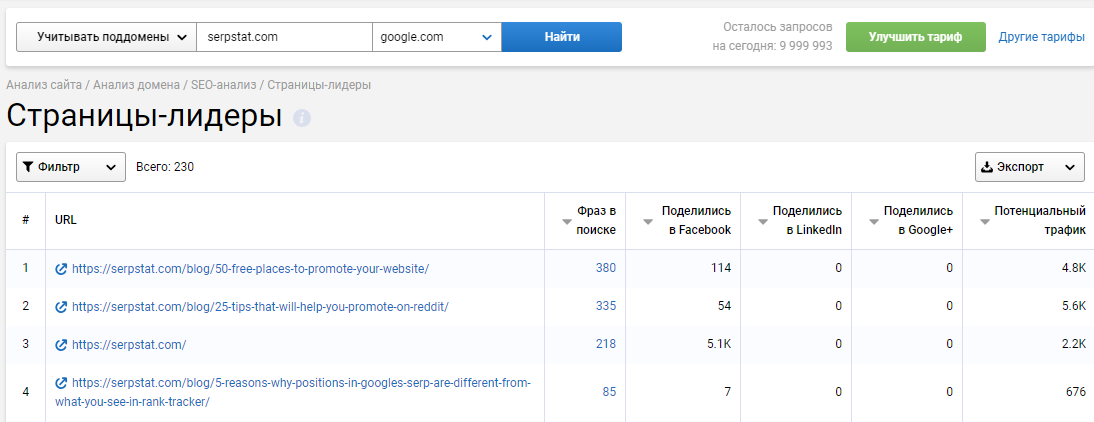Open external link icon for 5-reasons URL
The height and width of the screenshot is (422, 1094).
(x=61, y=383)
